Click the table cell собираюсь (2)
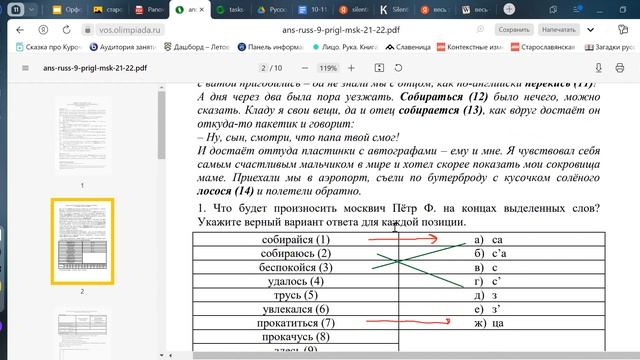Image resolution: width=640 pixels, height=360 pixels. (x=296, y=253)
